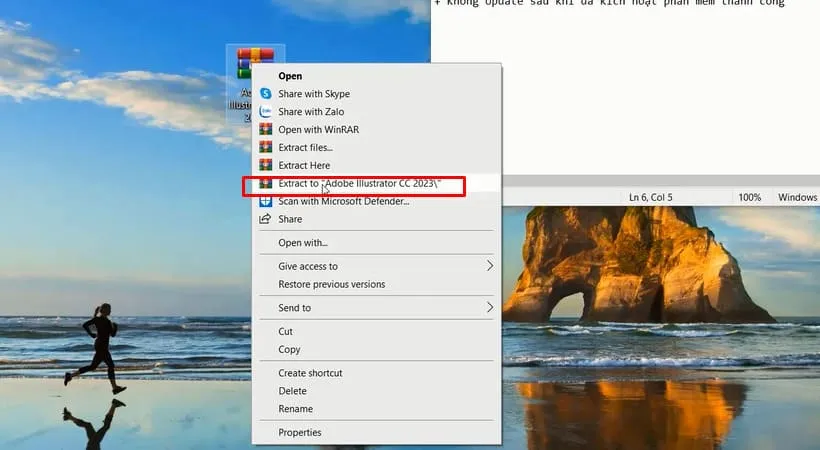Choose Share with Zalo

[x=377, y=111]
